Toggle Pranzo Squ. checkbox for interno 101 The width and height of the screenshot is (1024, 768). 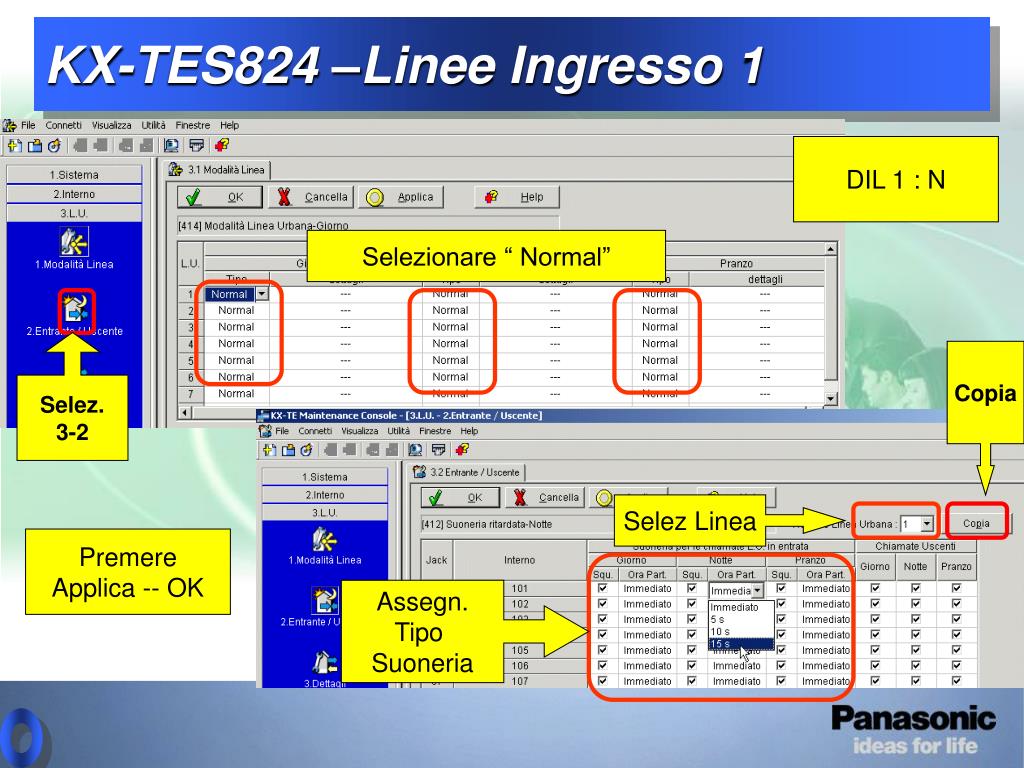[780, 588]
